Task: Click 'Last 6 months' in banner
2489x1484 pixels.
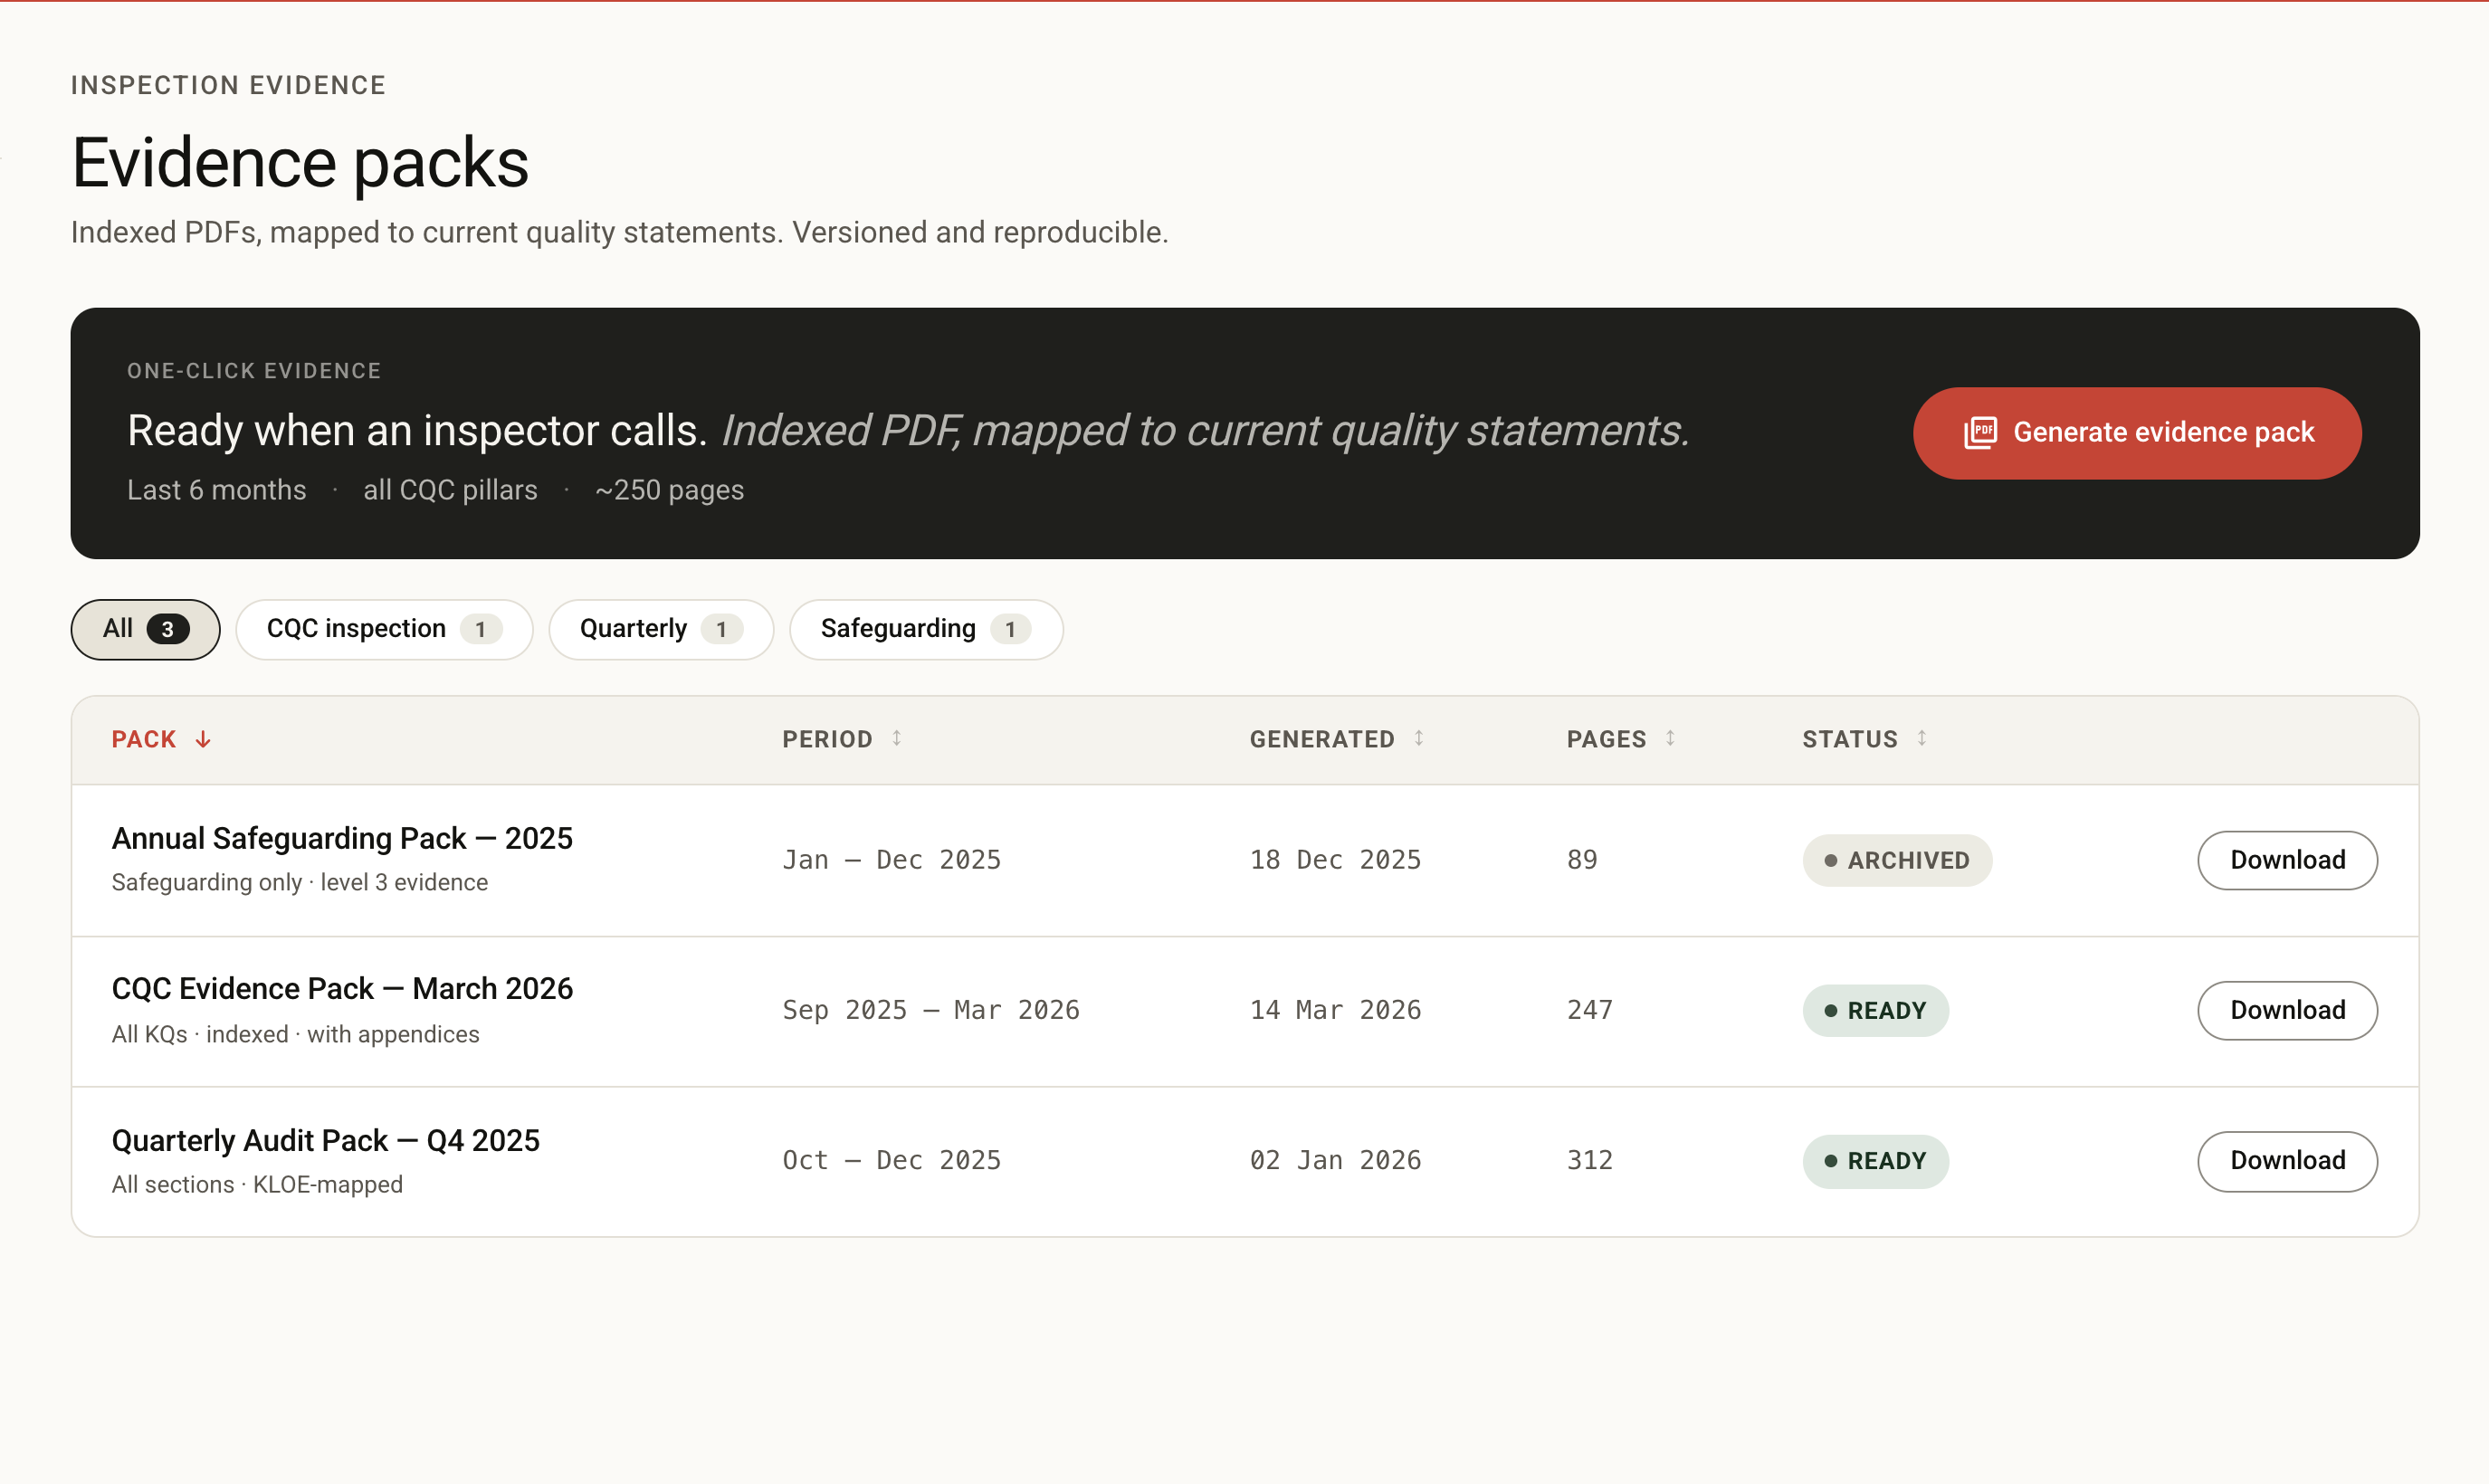Action: 217,490
